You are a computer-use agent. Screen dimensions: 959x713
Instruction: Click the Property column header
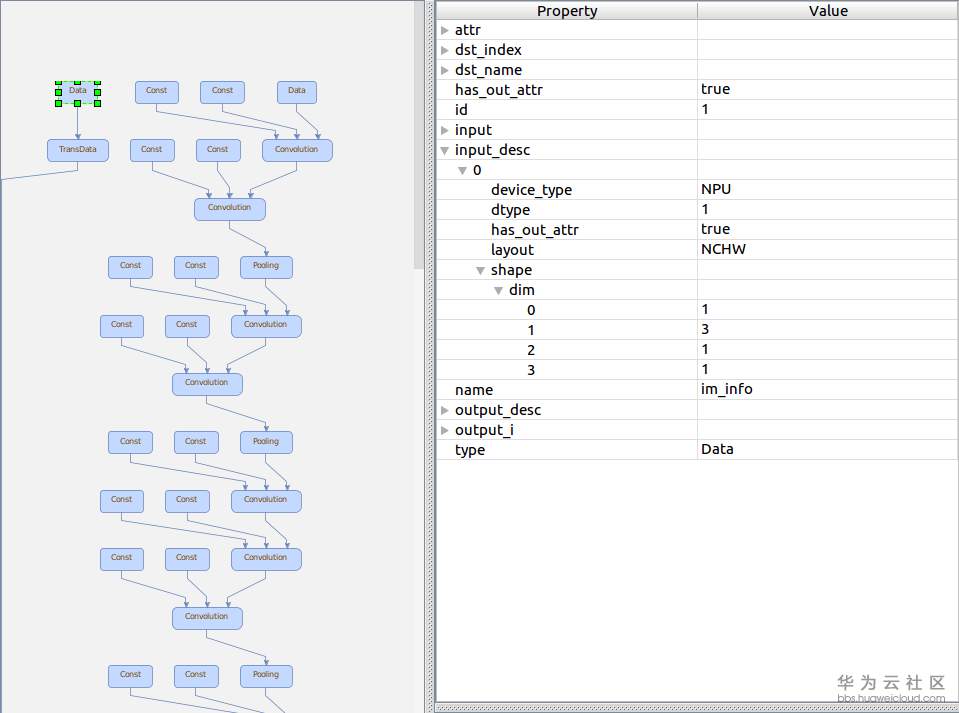567,11
